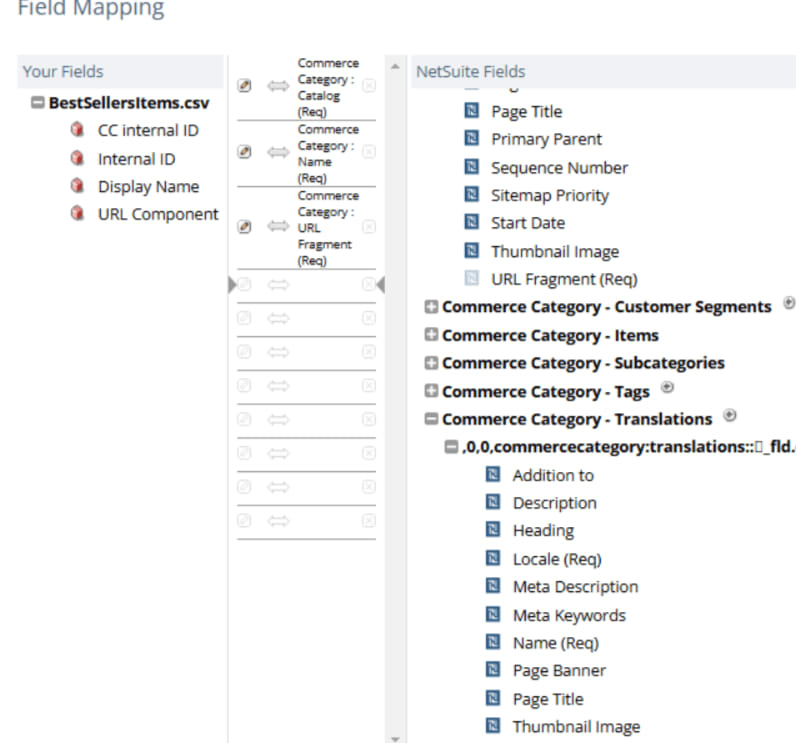Click the field icon beside Meta Description

coord(493,586)
